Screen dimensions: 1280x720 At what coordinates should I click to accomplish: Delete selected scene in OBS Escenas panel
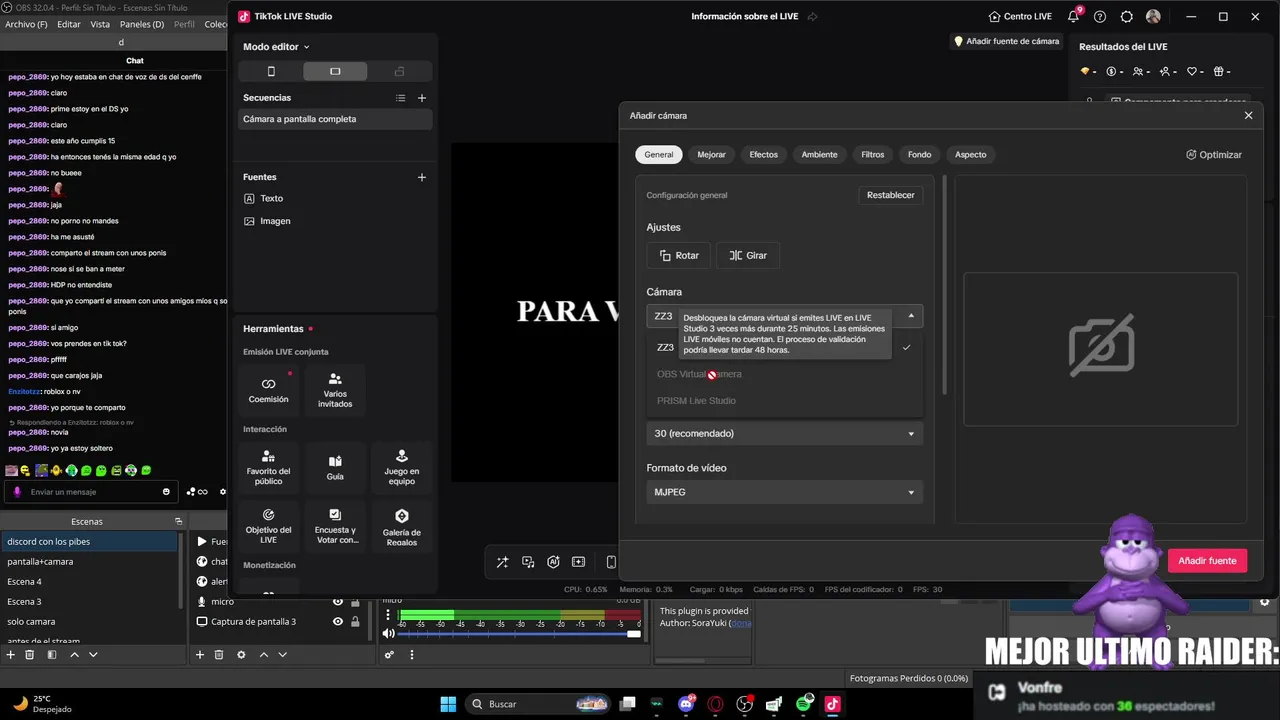30,654
